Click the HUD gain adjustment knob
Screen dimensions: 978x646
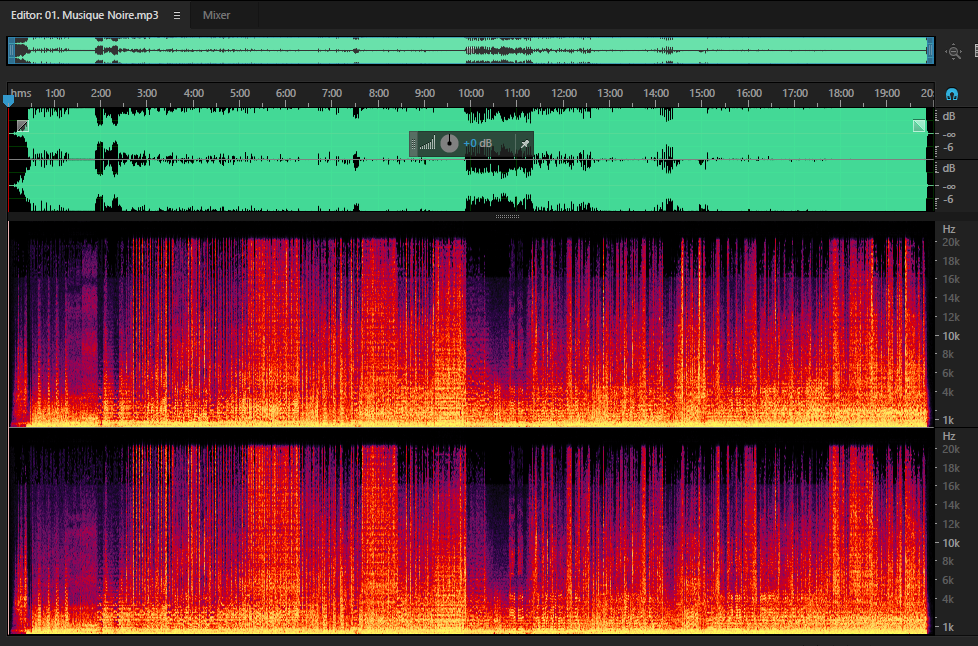point(449,143)
